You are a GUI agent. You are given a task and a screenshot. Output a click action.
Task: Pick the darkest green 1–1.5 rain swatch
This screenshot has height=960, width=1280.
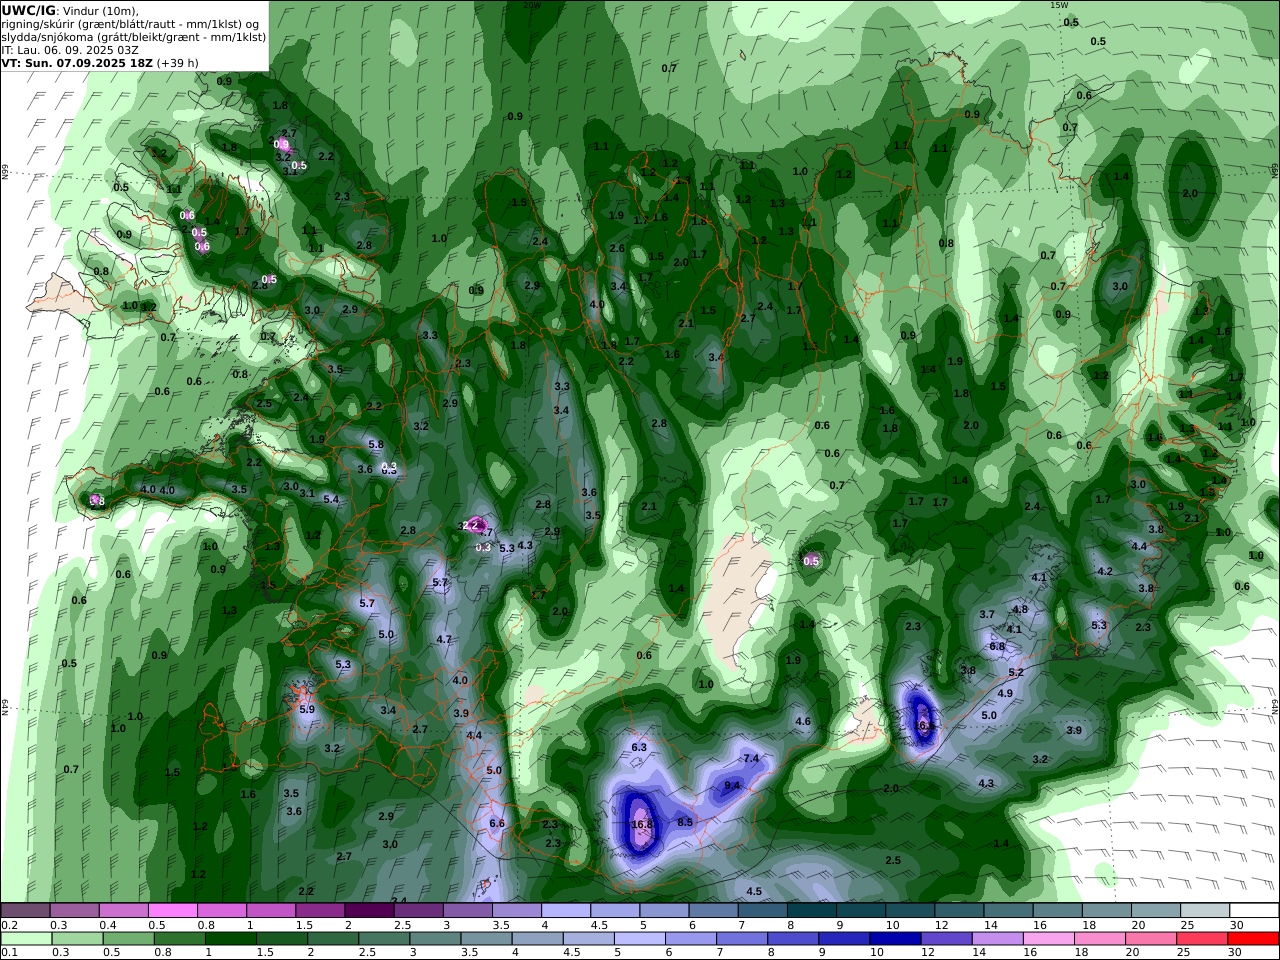coord(230,939)
